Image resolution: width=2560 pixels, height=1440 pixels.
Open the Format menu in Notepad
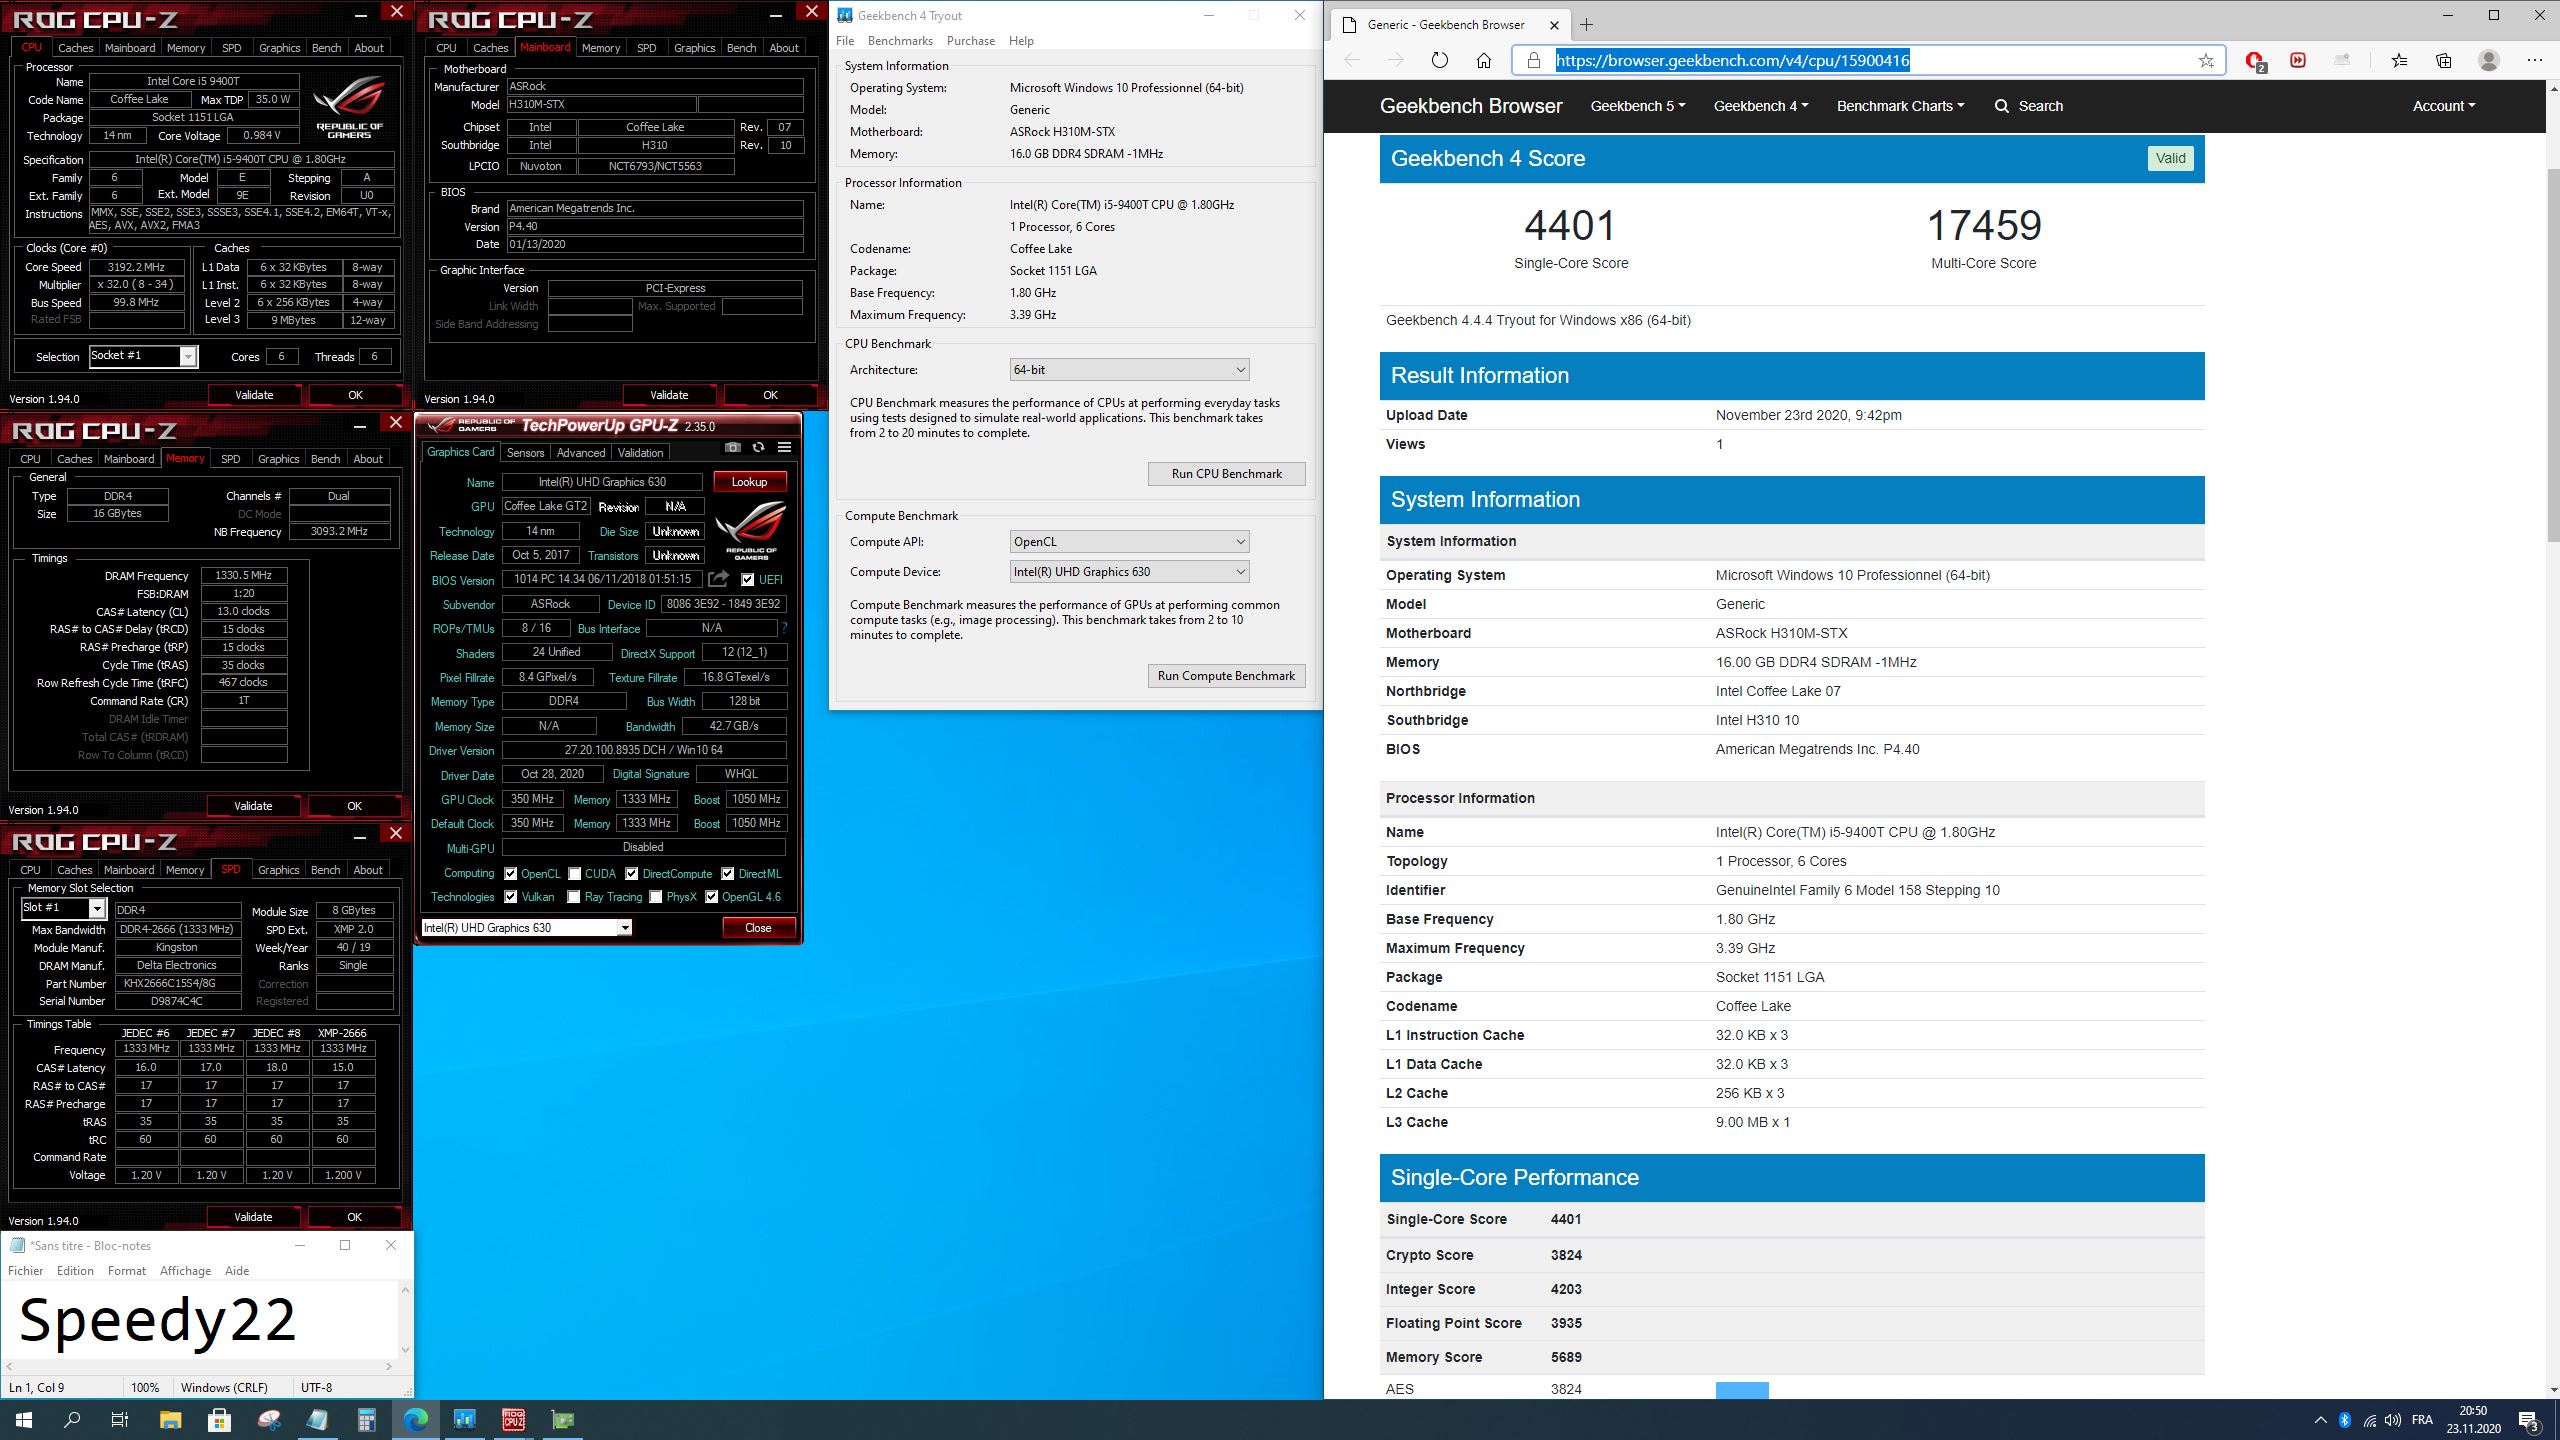tap(127, 1271)
